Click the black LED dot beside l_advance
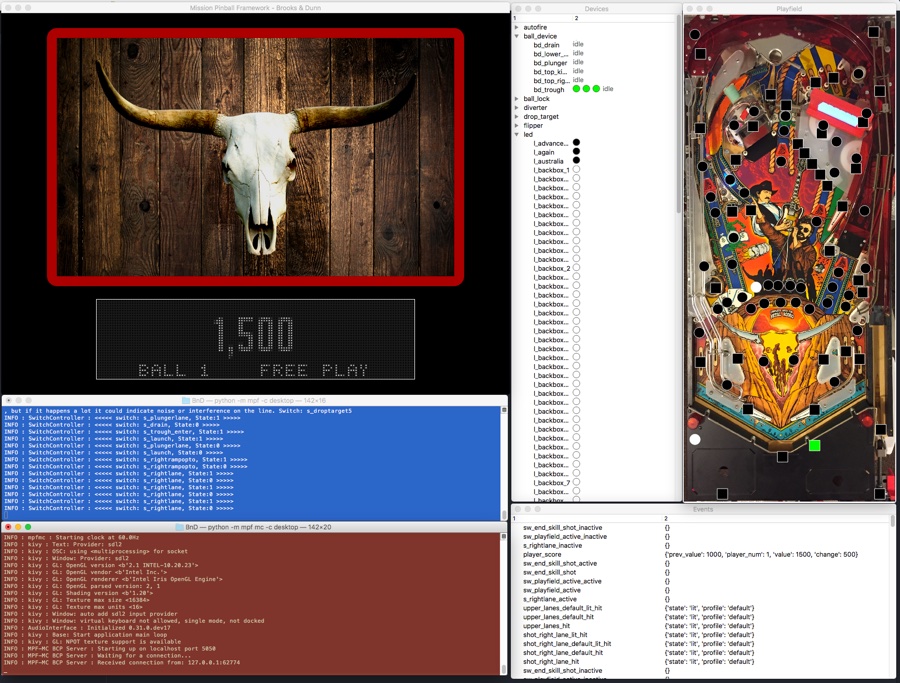 [576, 143]
